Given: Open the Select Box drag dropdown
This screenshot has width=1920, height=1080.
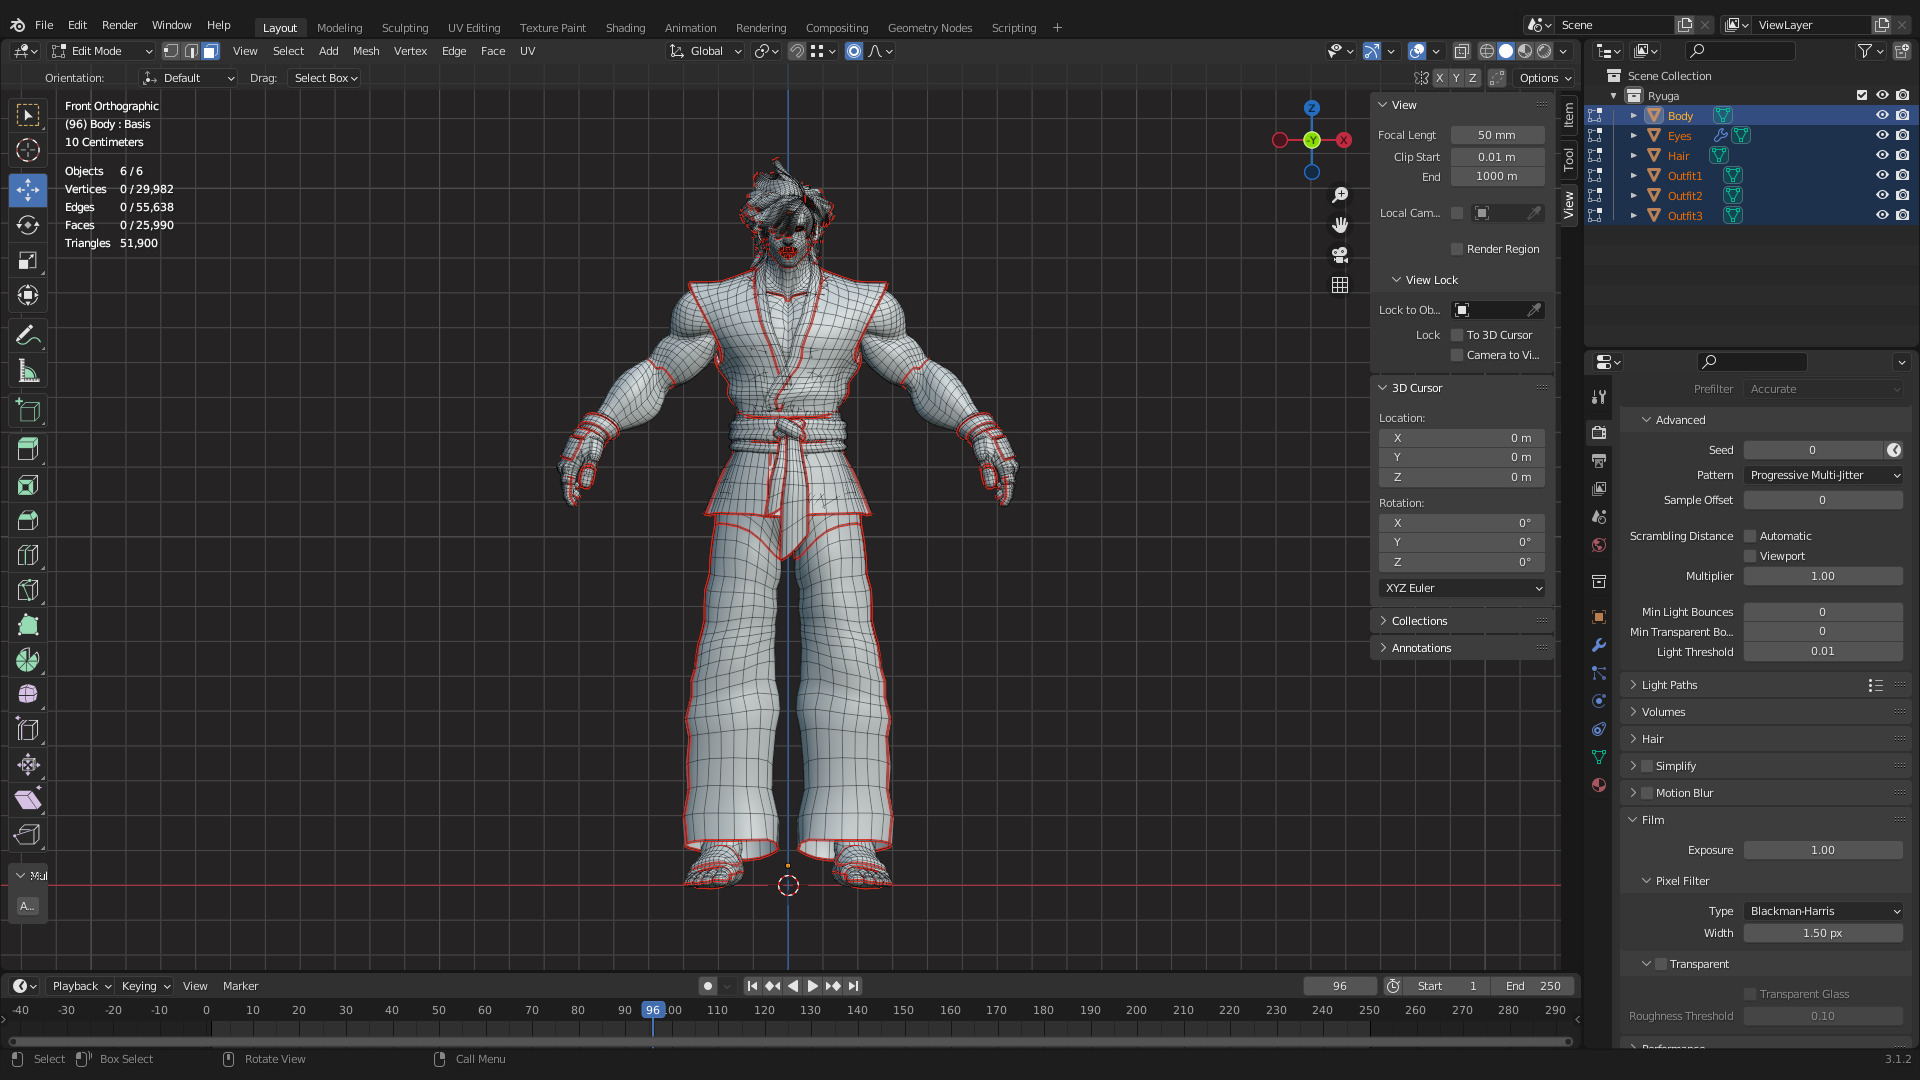Looking at the screenshot, I should click(x=326, y=78).
